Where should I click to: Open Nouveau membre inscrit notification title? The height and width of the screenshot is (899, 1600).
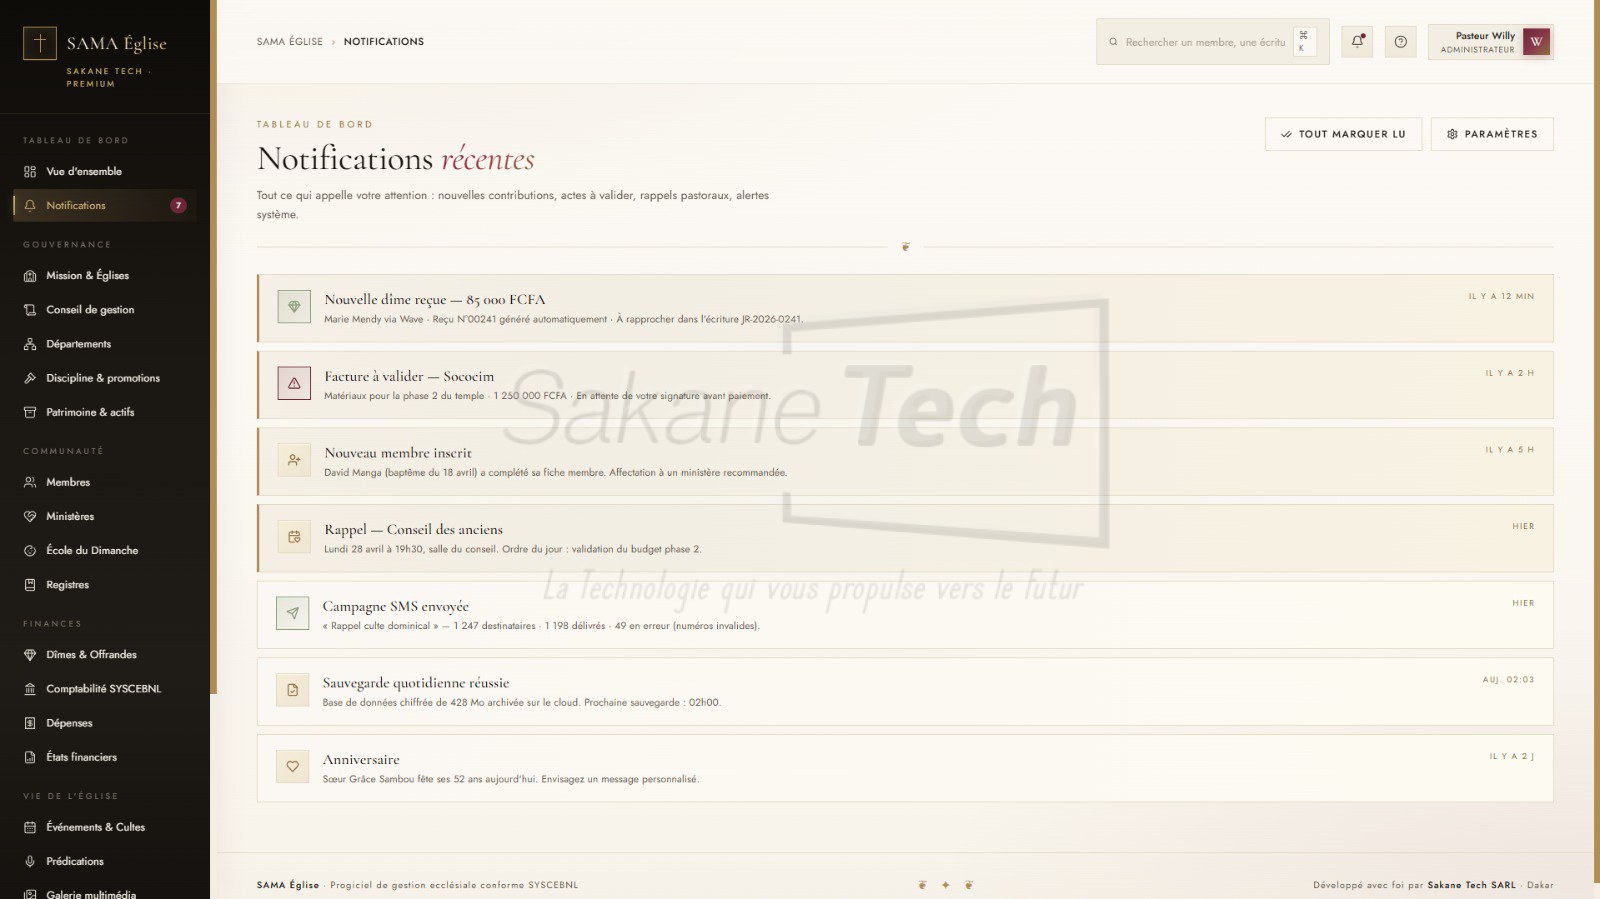click(x=398, y=453)
